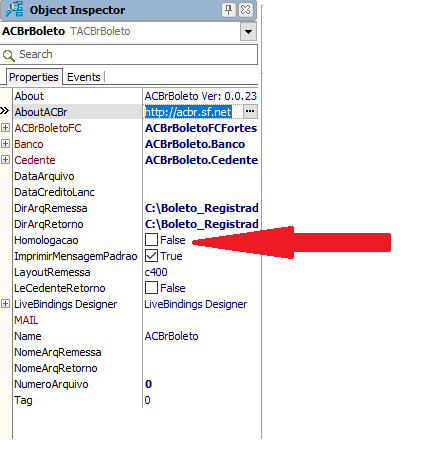Viewport: 446px width, 452px height.
Task: Open the AboutACBr ellipsis editor button
Action: (x=250, y=112)
